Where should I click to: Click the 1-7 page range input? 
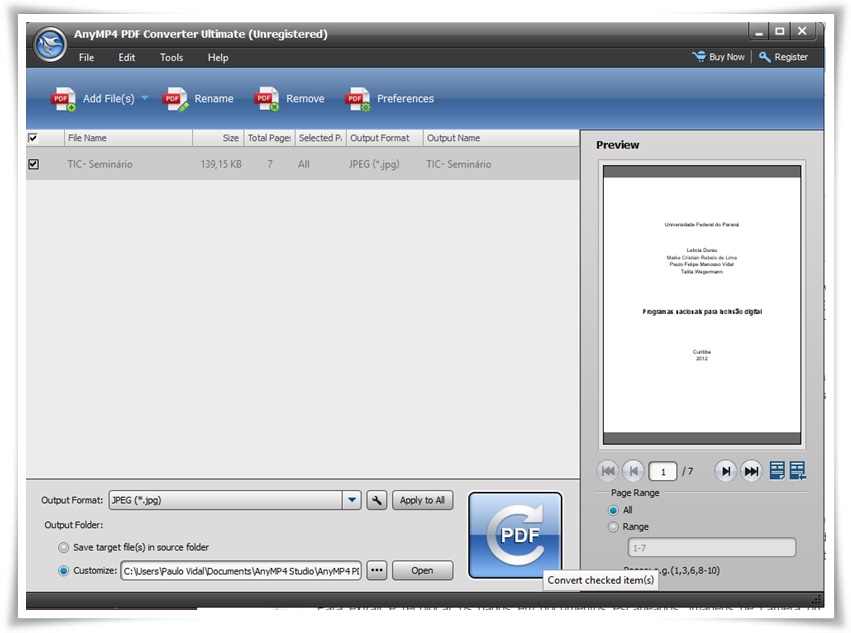tap(712, 548)
